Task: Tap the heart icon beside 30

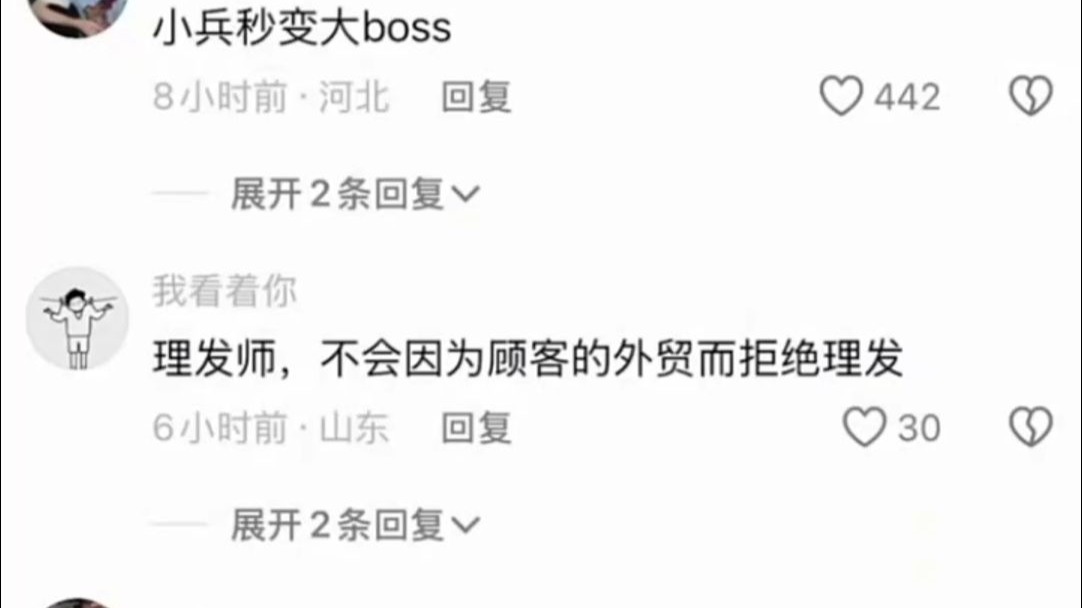Action: pos(864,426)
